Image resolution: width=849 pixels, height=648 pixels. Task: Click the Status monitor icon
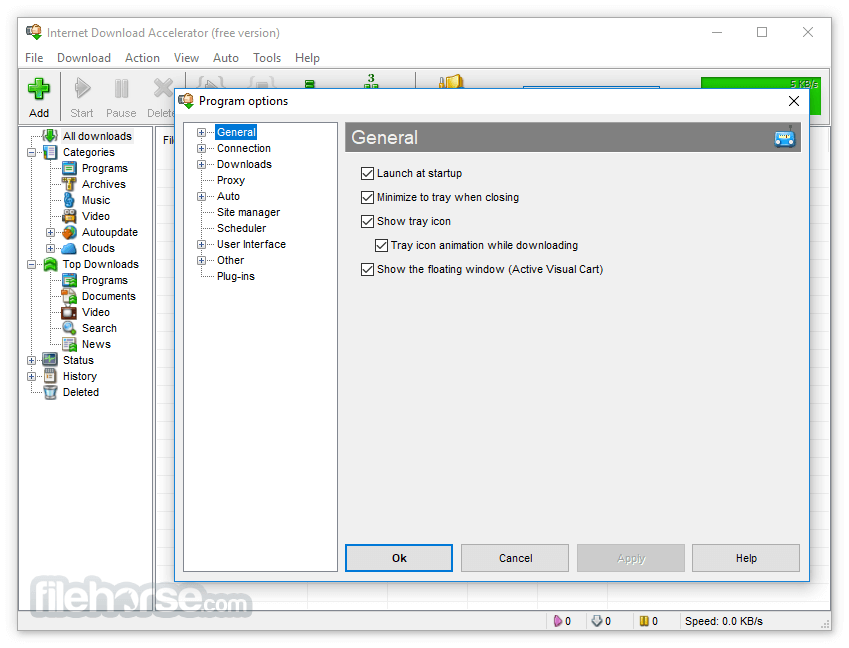pyautogui.click(x=50, y=360)
